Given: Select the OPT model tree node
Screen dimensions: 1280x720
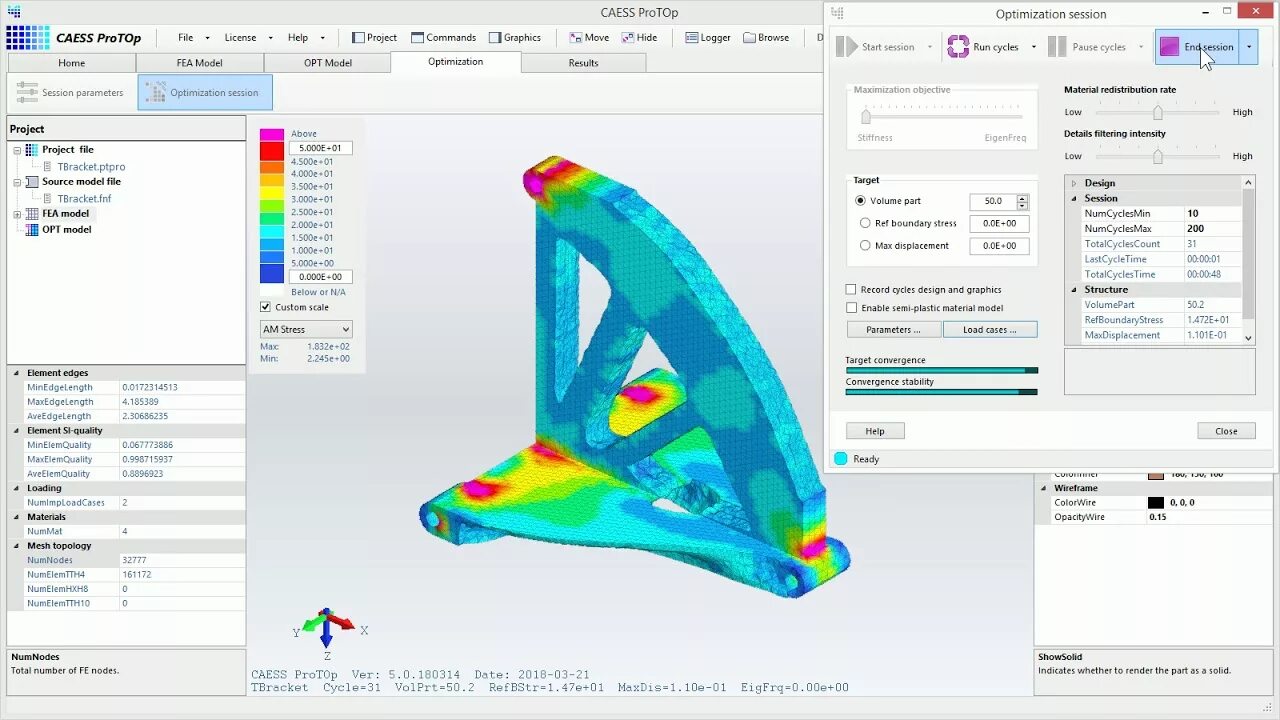Looking at the screenshot, I should (66, 229).
